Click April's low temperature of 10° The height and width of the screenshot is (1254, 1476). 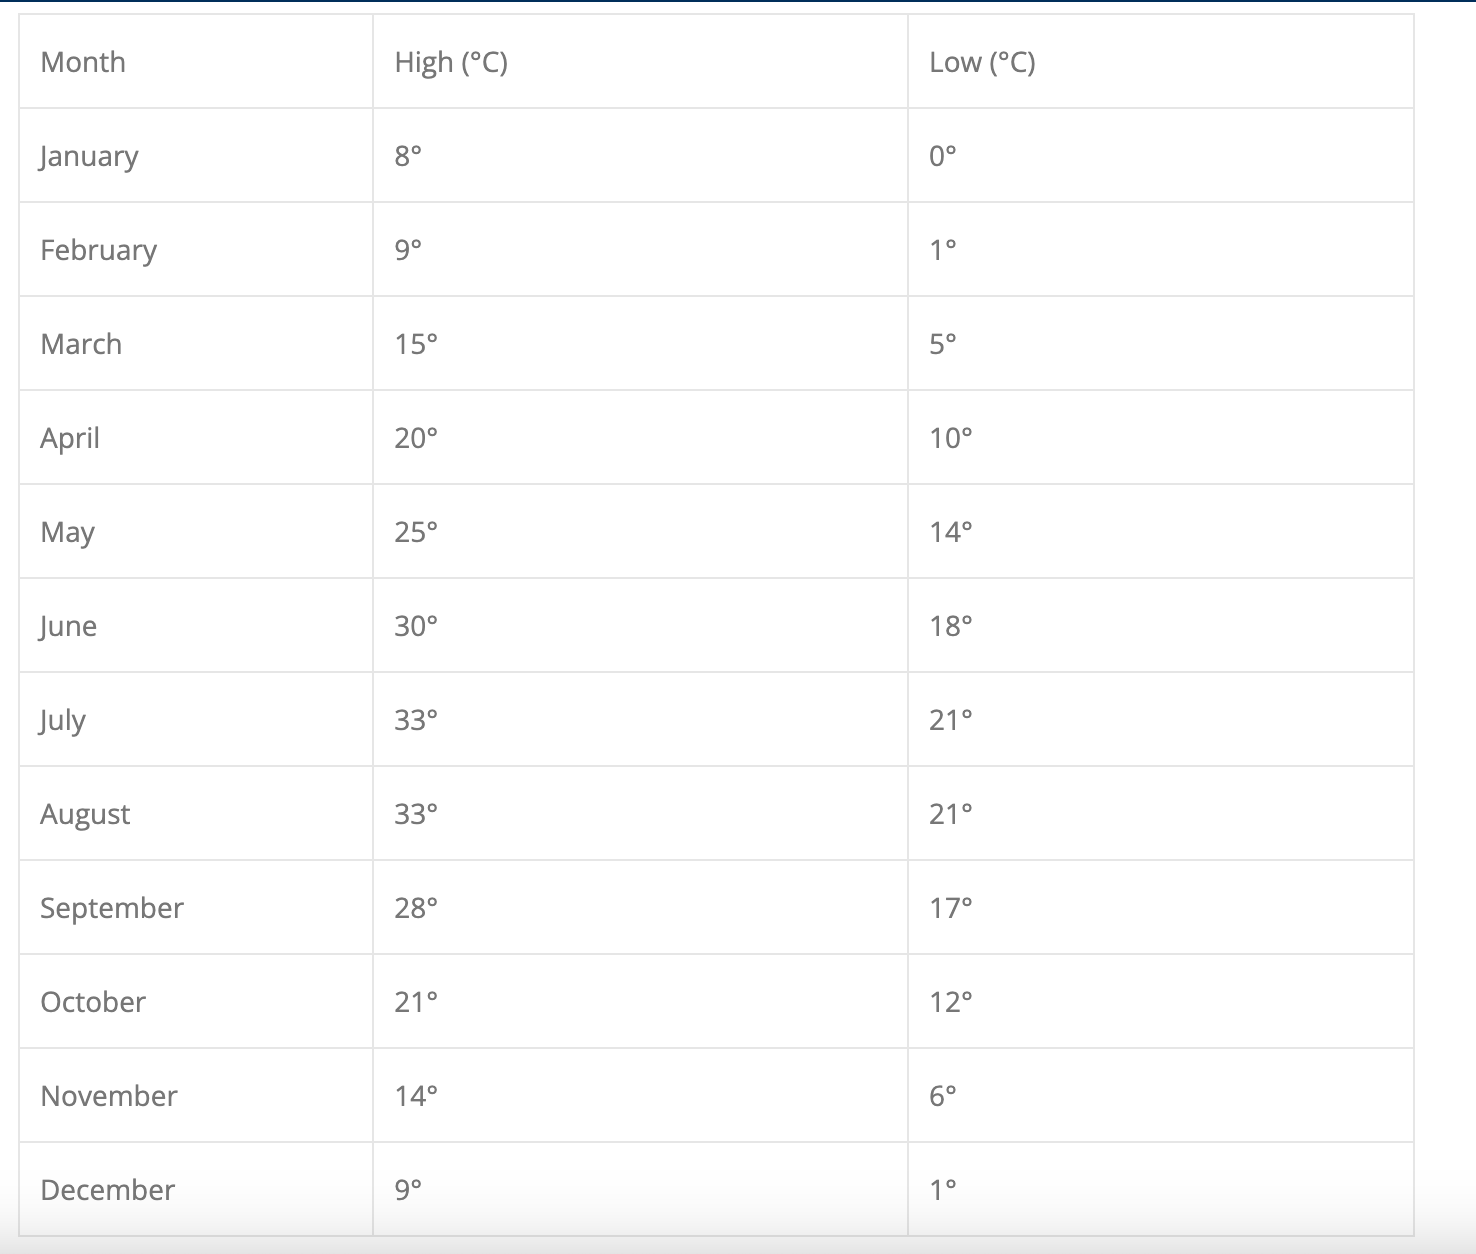coord(950,438)
